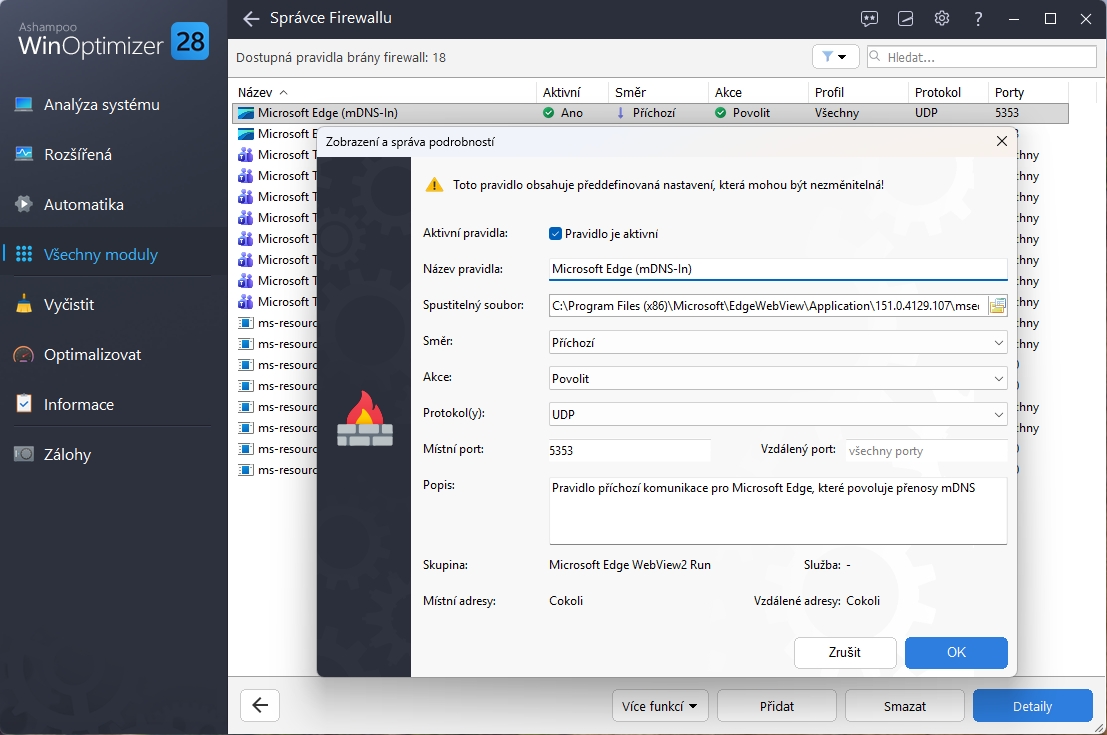Click the browse file icon beside executable path
This screenshot has width=1107, height=735.
(x=997, y=306)
